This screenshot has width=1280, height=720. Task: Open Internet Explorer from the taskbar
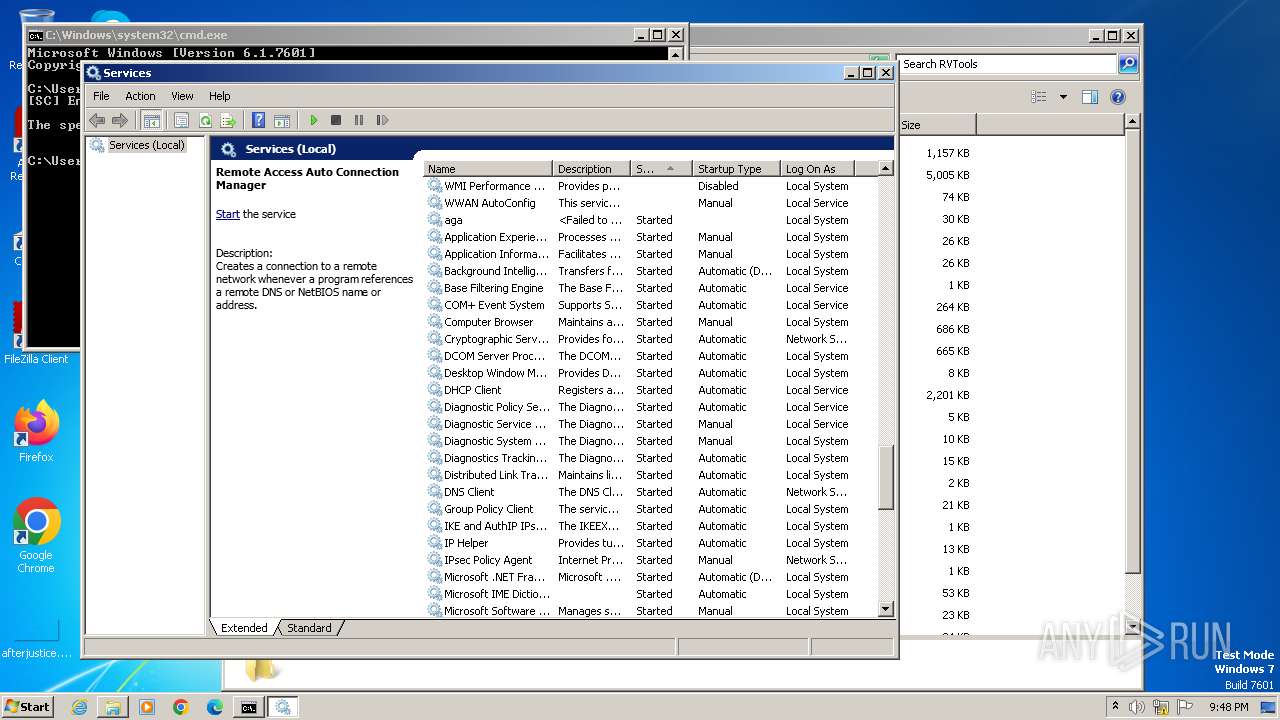[80, 707]
